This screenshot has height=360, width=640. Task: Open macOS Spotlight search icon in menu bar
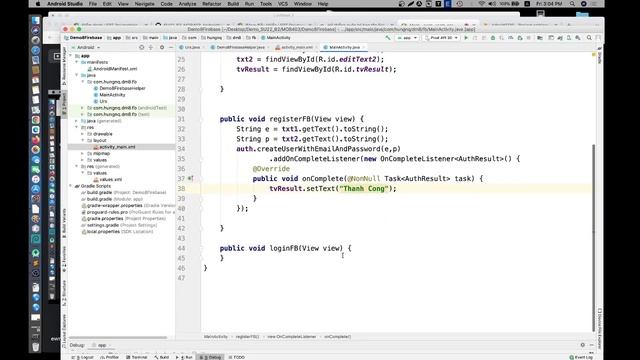point(572,4)
